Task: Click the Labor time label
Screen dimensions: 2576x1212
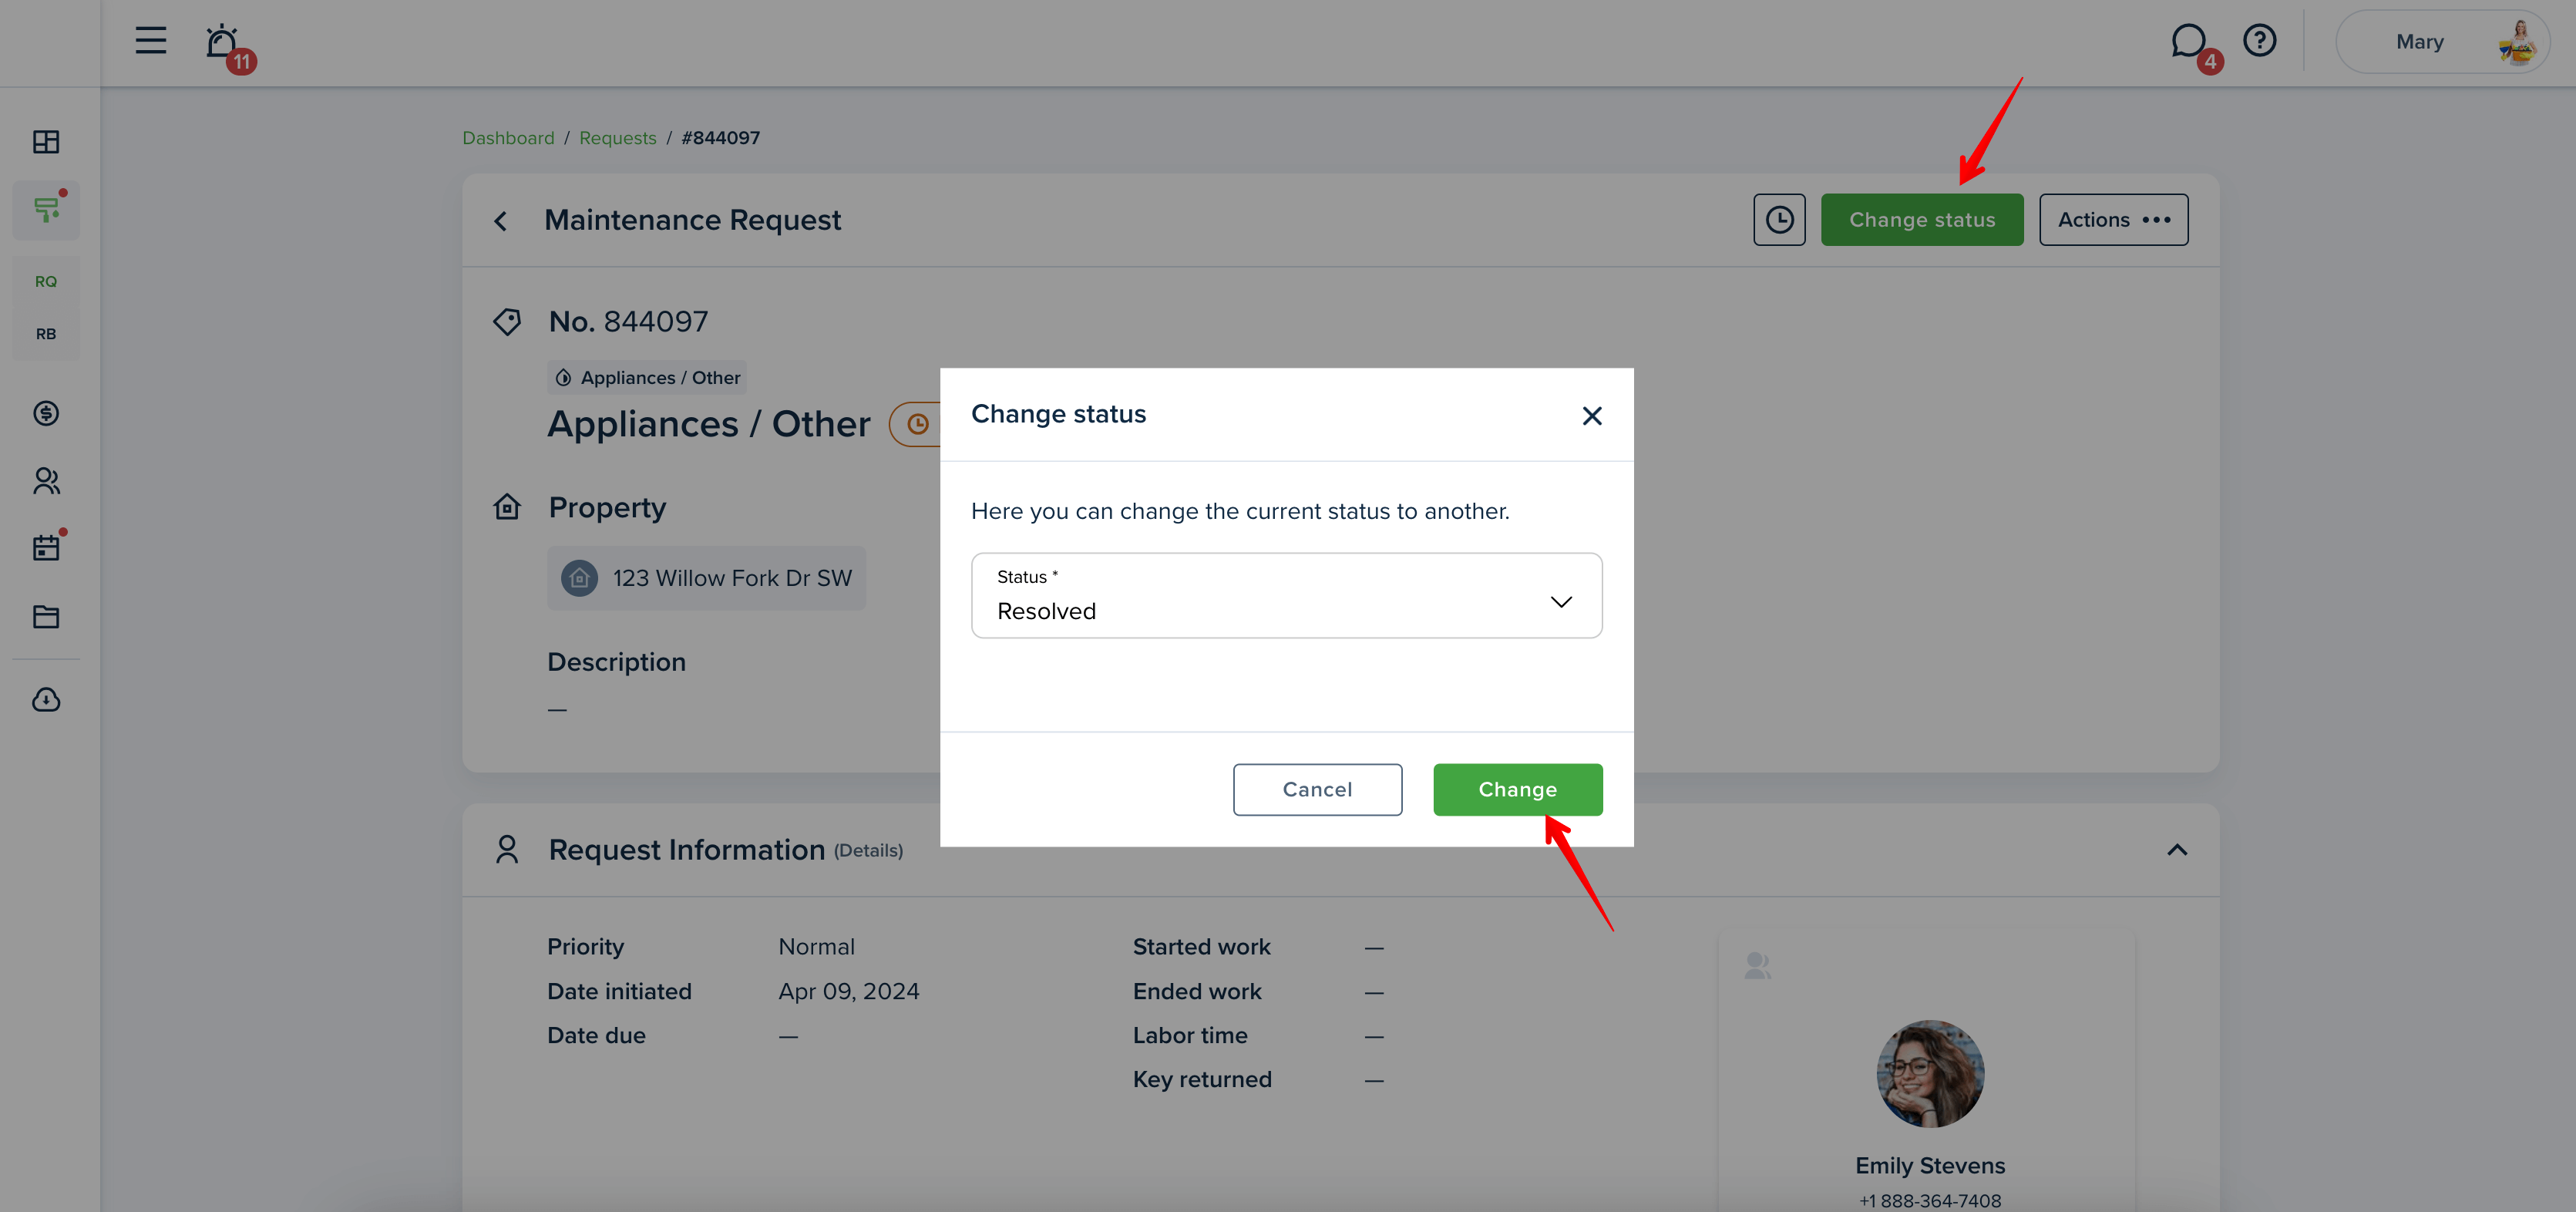Action: (1190, 1036)
